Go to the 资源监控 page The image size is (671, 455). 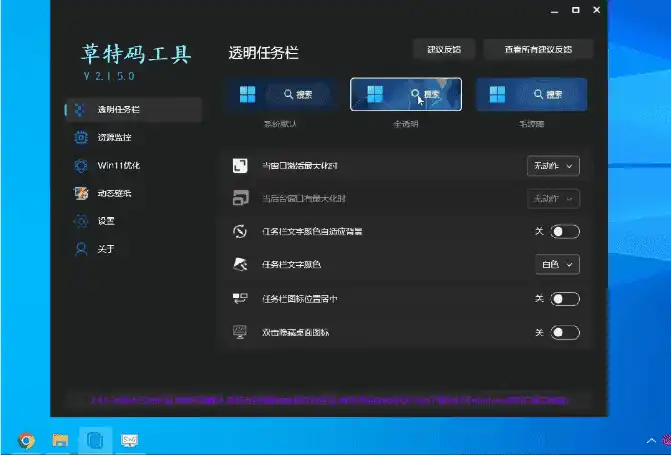[114, 137]
